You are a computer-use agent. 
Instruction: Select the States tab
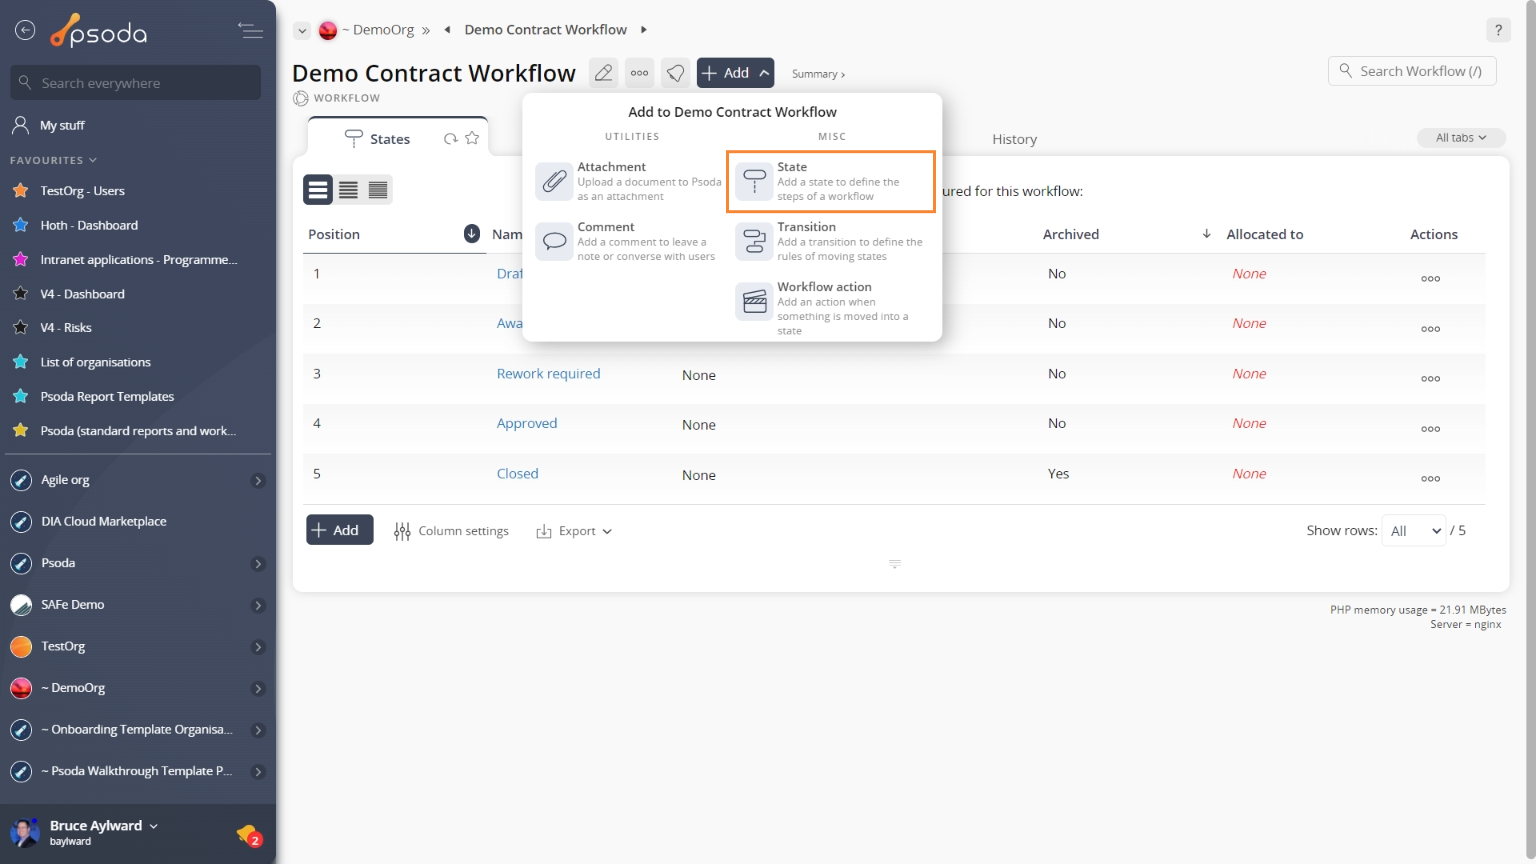390,139
